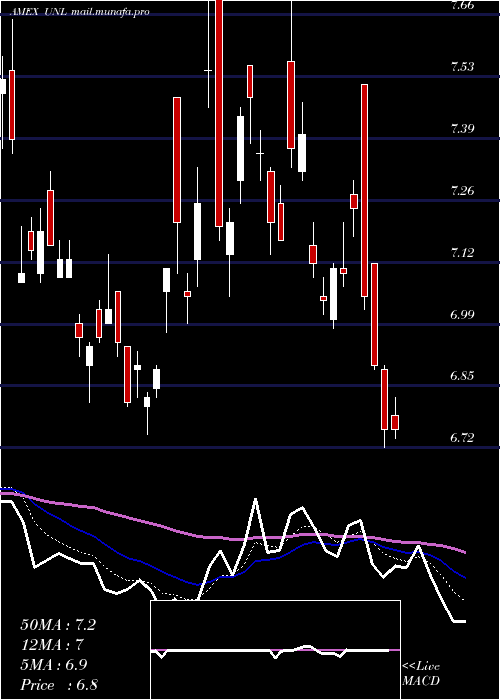Click the 50MA : 7.2 readout

pos(58,625)
